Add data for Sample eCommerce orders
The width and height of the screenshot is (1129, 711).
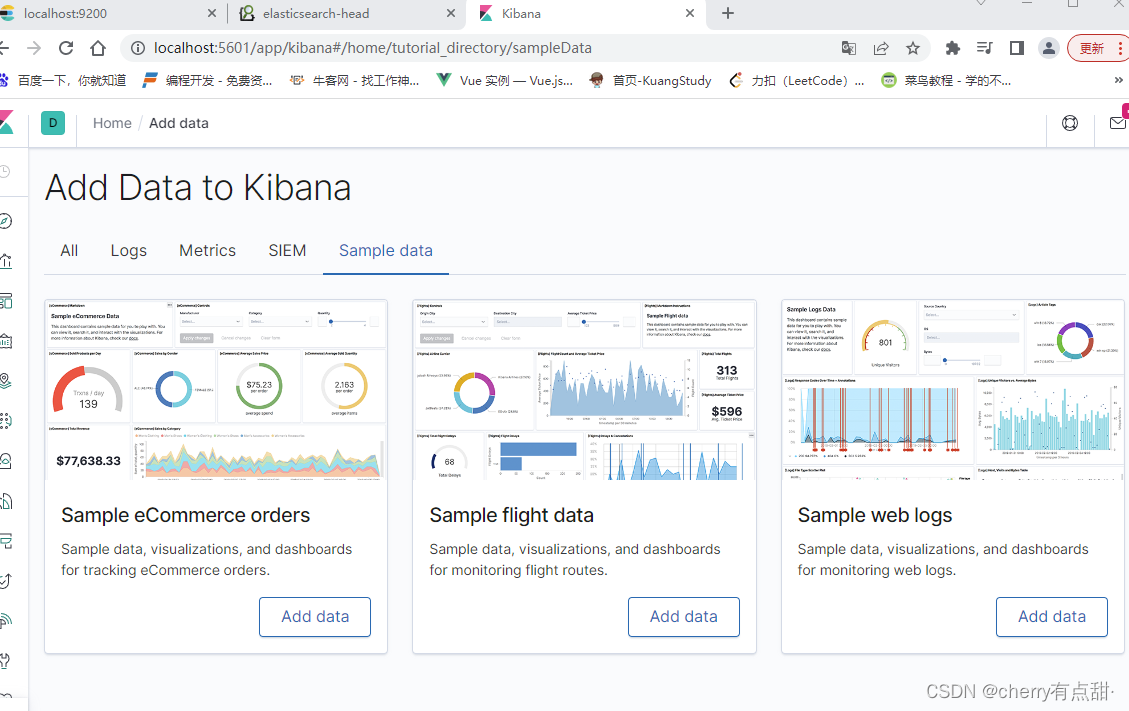[x=315, y=617]
